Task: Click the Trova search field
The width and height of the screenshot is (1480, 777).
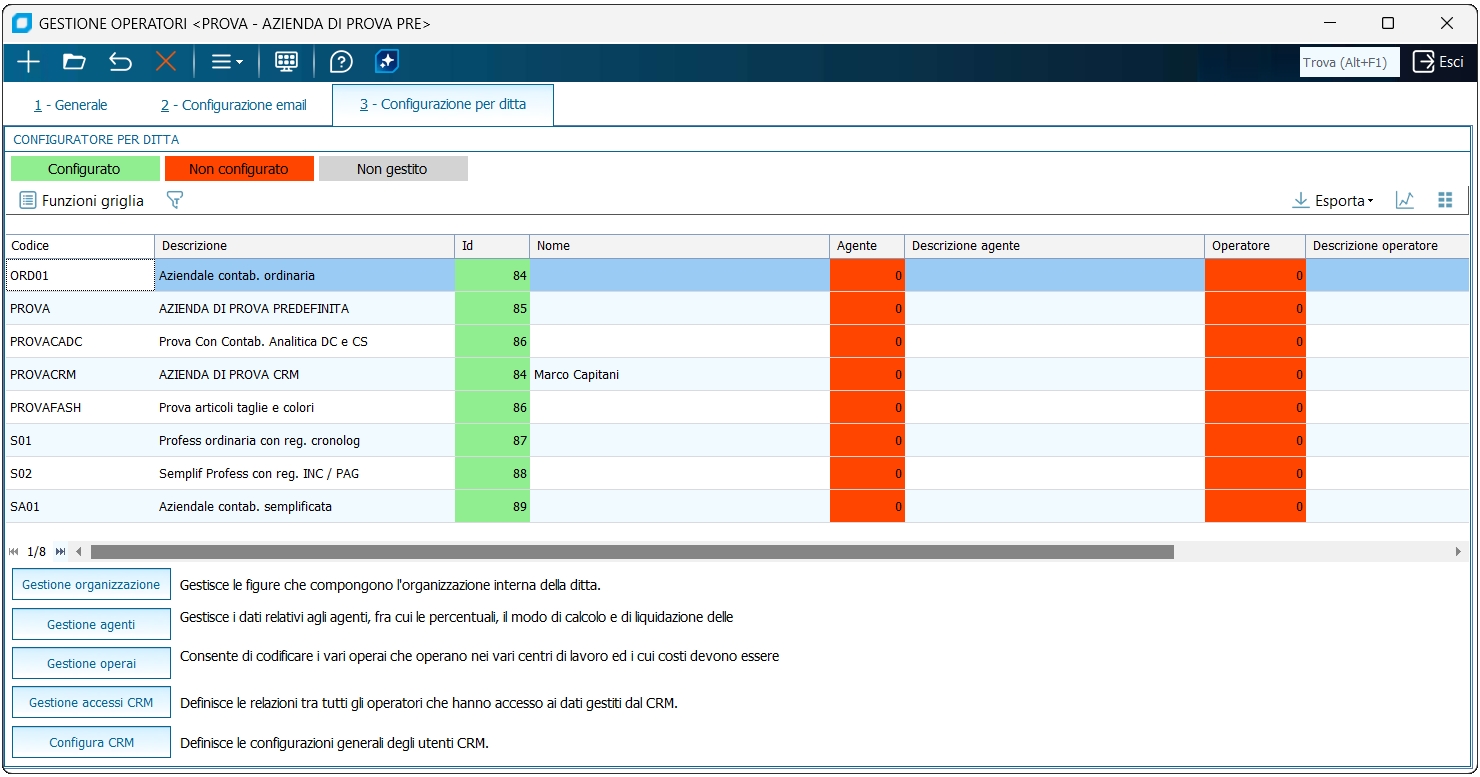Action: [x=1348, y=62]
